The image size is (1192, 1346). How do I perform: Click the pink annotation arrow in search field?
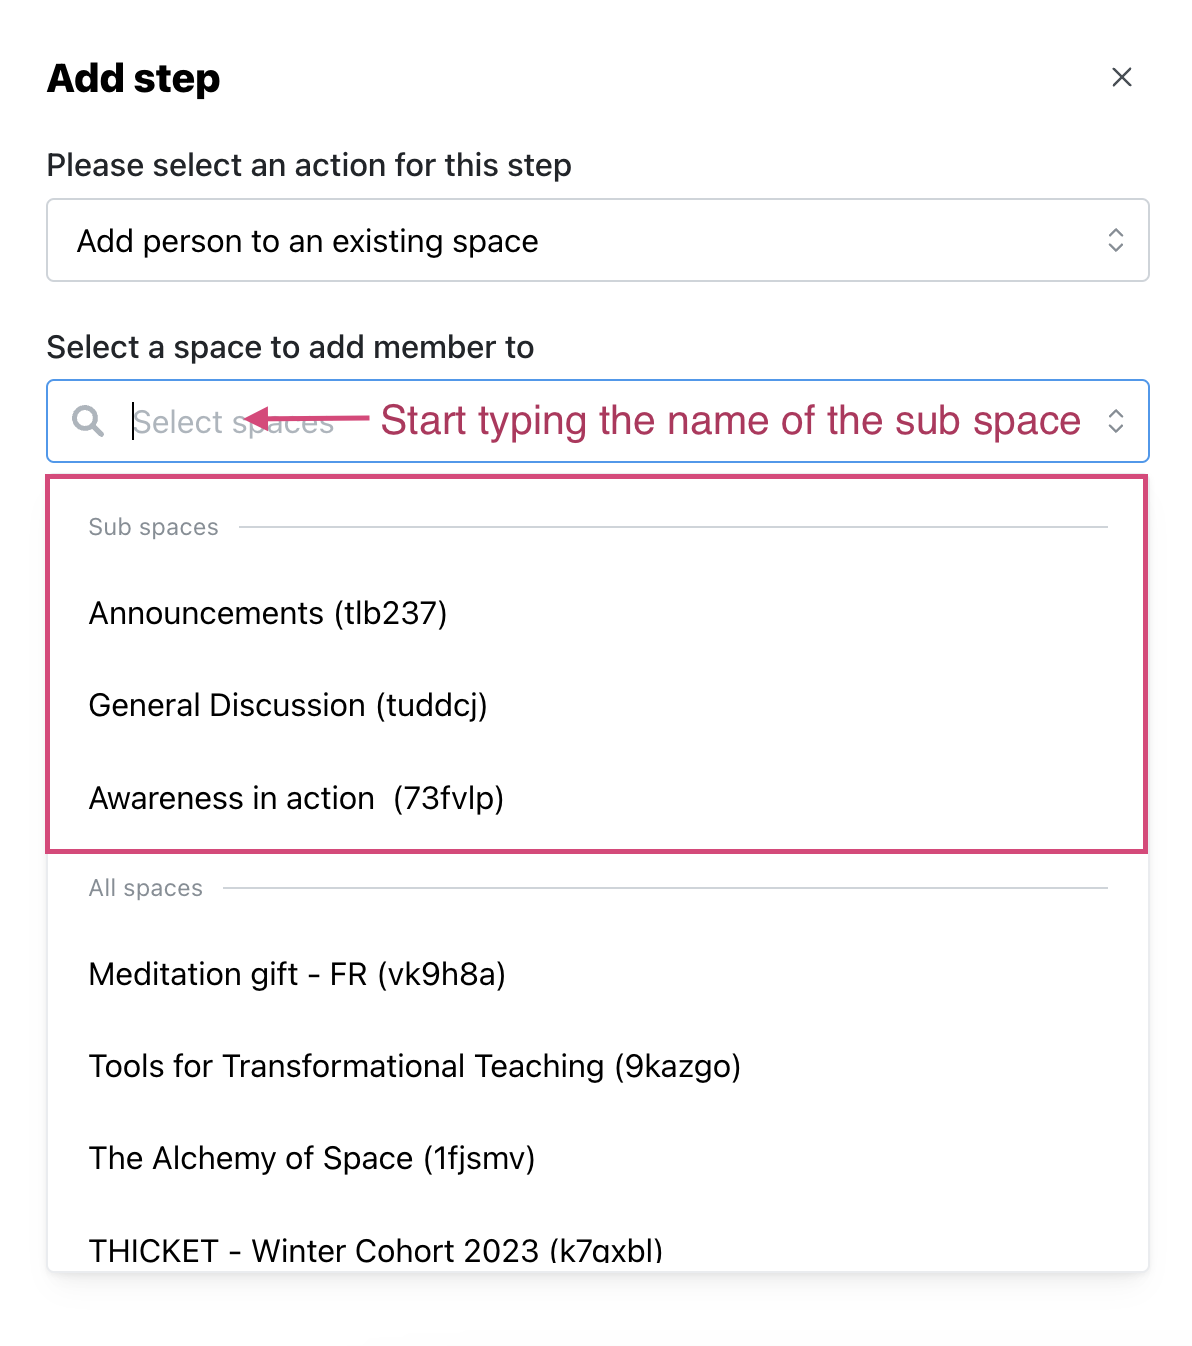[x=306, y=418]
